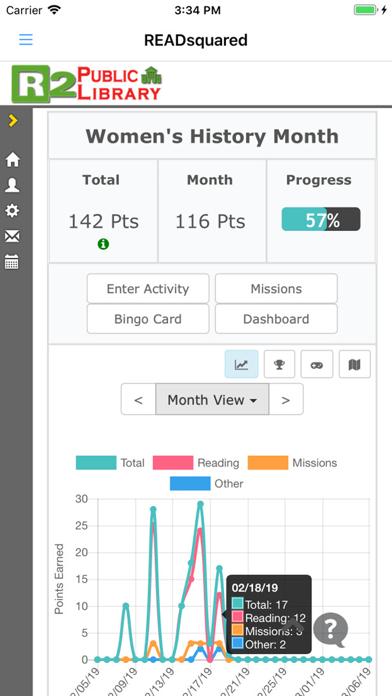
Task: Open settings gear in sidebar
Action: tap(12, 210)
